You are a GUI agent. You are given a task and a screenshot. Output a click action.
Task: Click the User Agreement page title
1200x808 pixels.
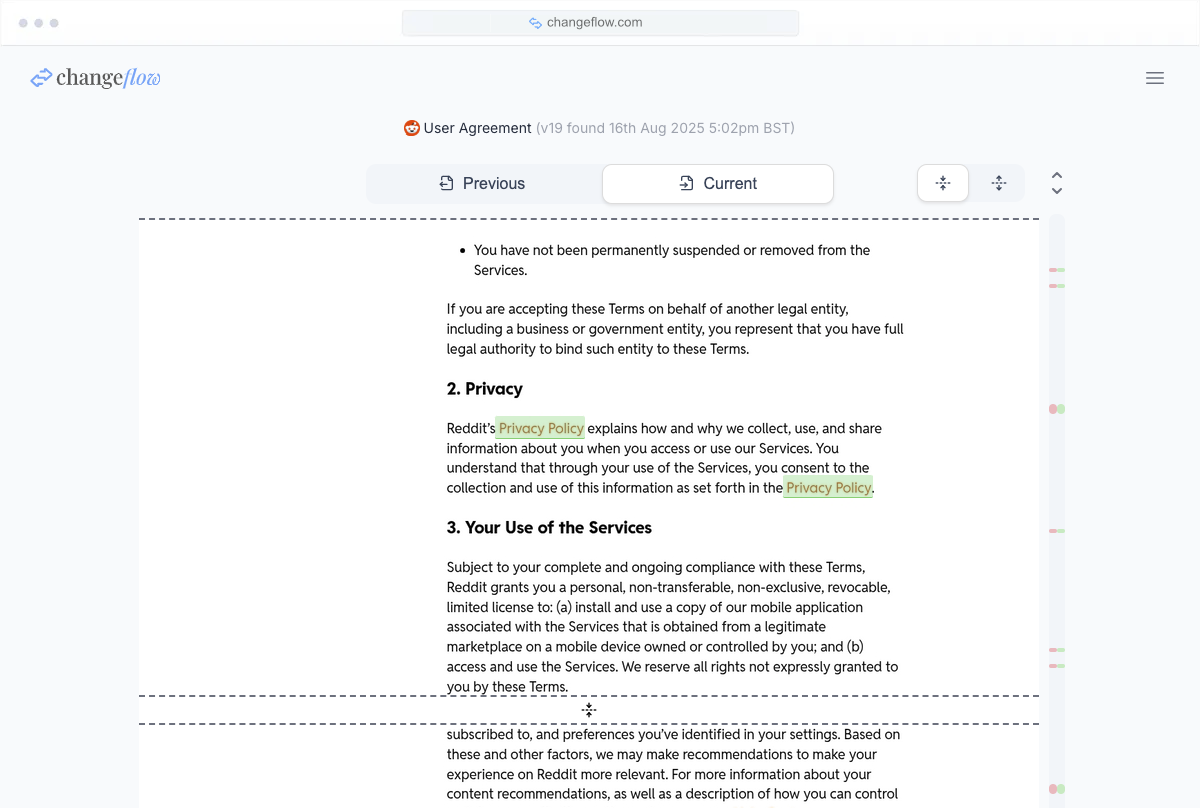tap(478, 128)
